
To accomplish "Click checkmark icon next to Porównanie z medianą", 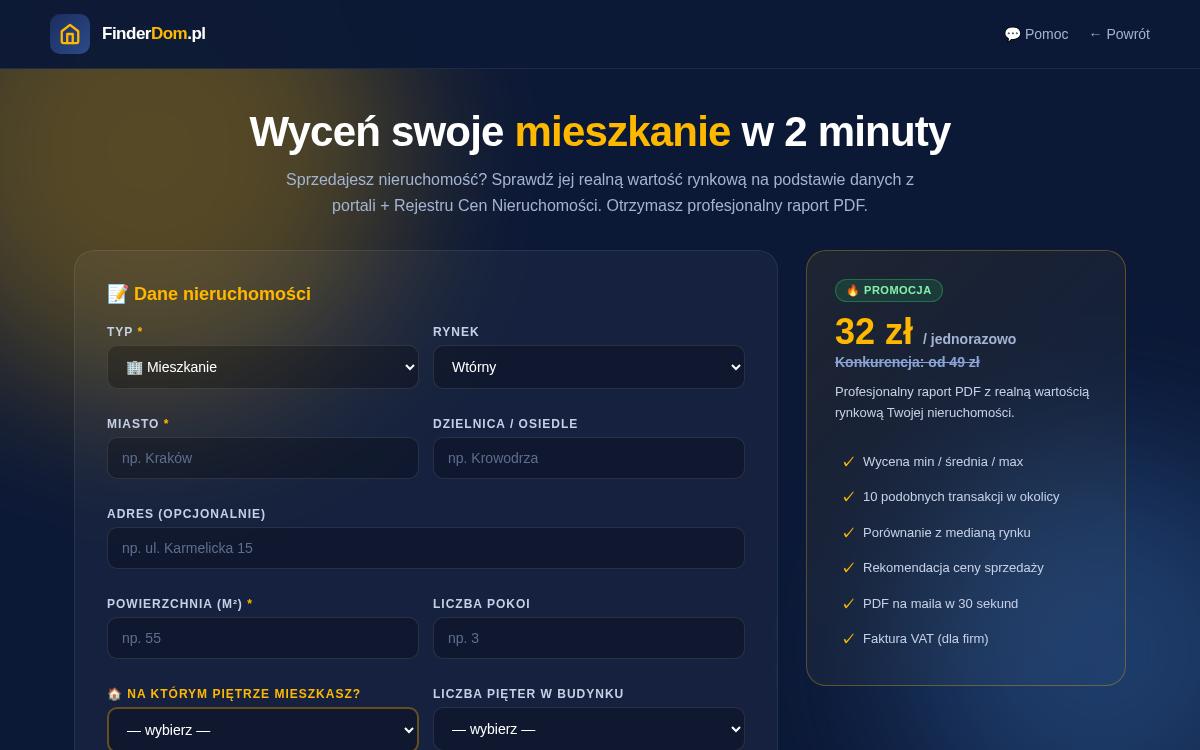I will (x=849, y=533).
